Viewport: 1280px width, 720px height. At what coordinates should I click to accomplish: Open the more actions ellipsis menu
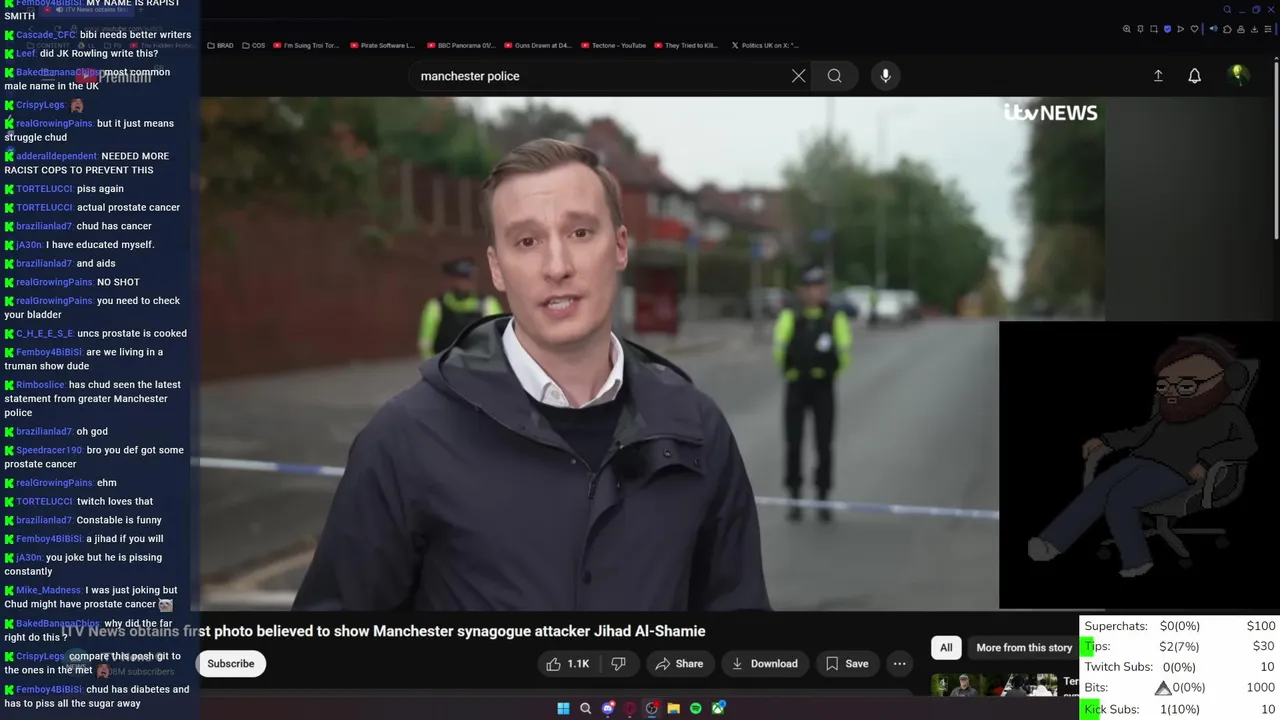coord(899,664)
